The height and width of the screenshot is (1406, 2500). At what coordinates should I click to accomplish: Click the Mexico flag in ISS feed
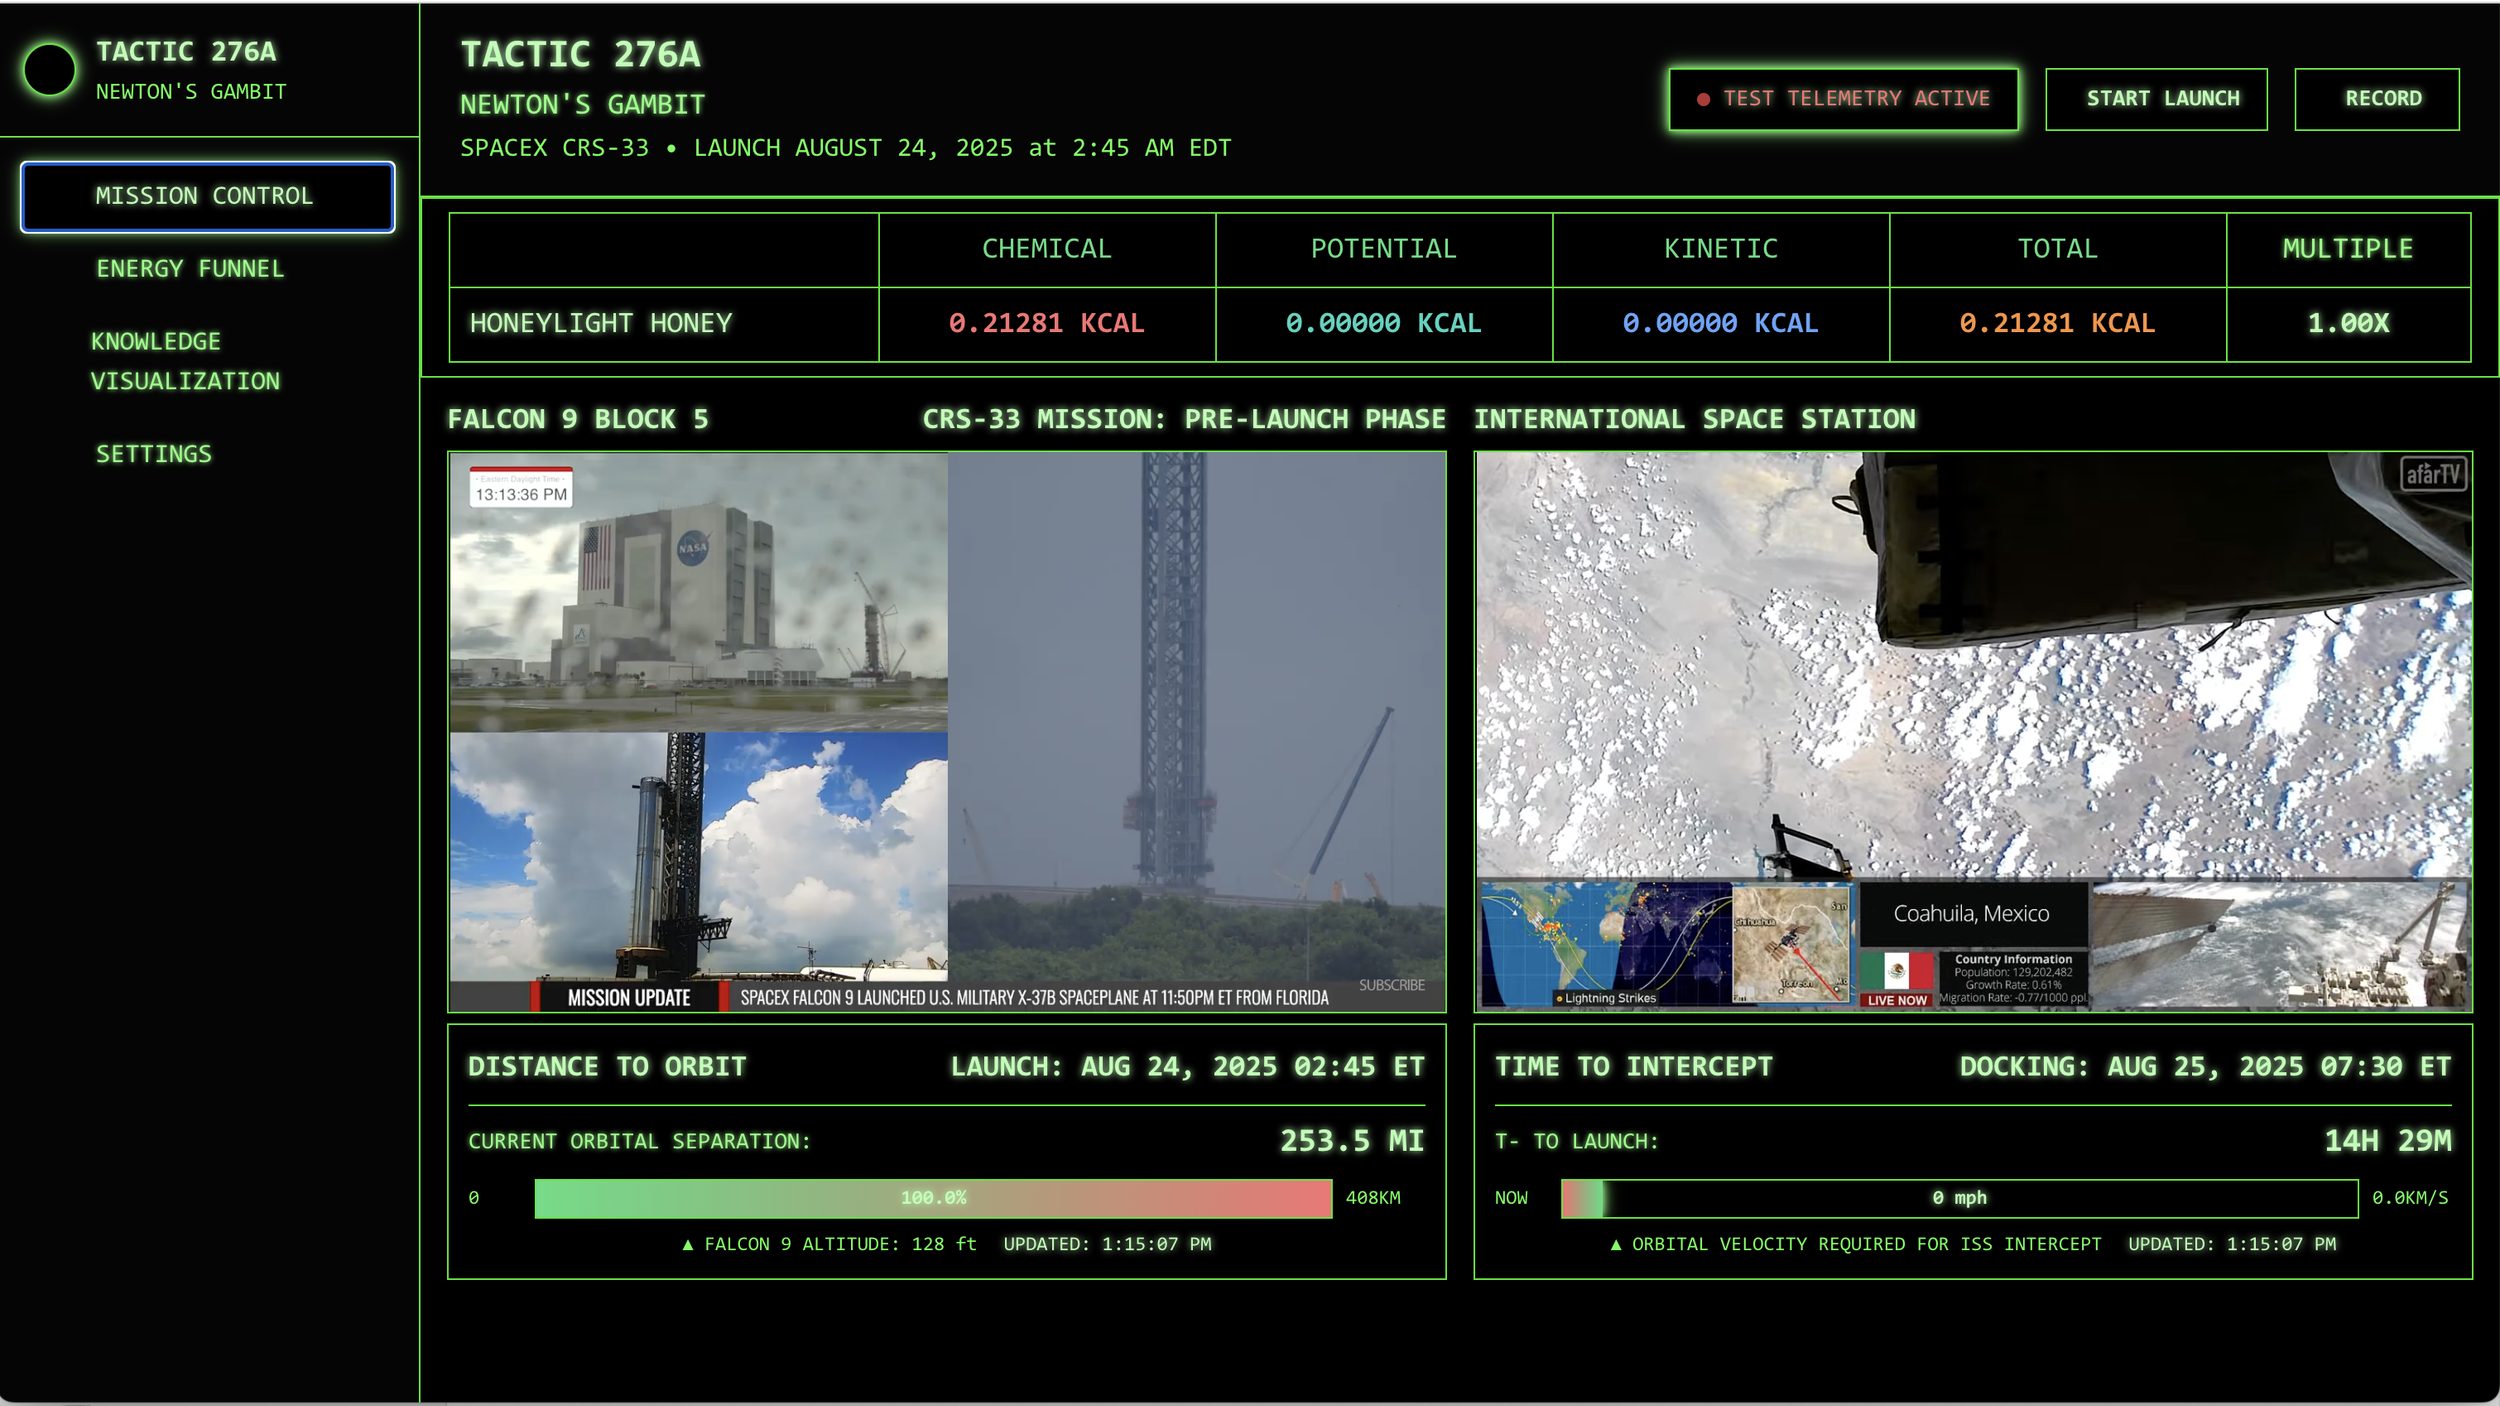(1896, 971)
